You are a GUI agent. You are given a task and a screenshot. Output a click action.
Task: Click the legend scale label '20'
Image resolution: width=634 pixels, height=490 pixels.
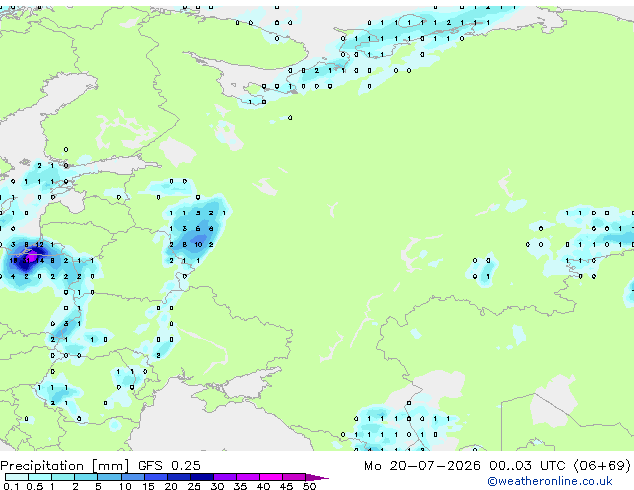pos(171,486)
